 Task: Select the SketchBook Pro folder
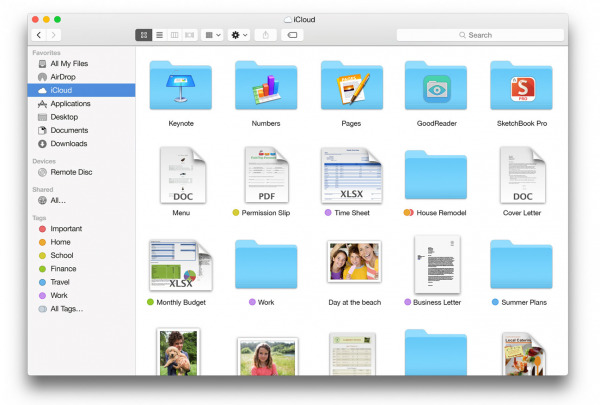521,86
